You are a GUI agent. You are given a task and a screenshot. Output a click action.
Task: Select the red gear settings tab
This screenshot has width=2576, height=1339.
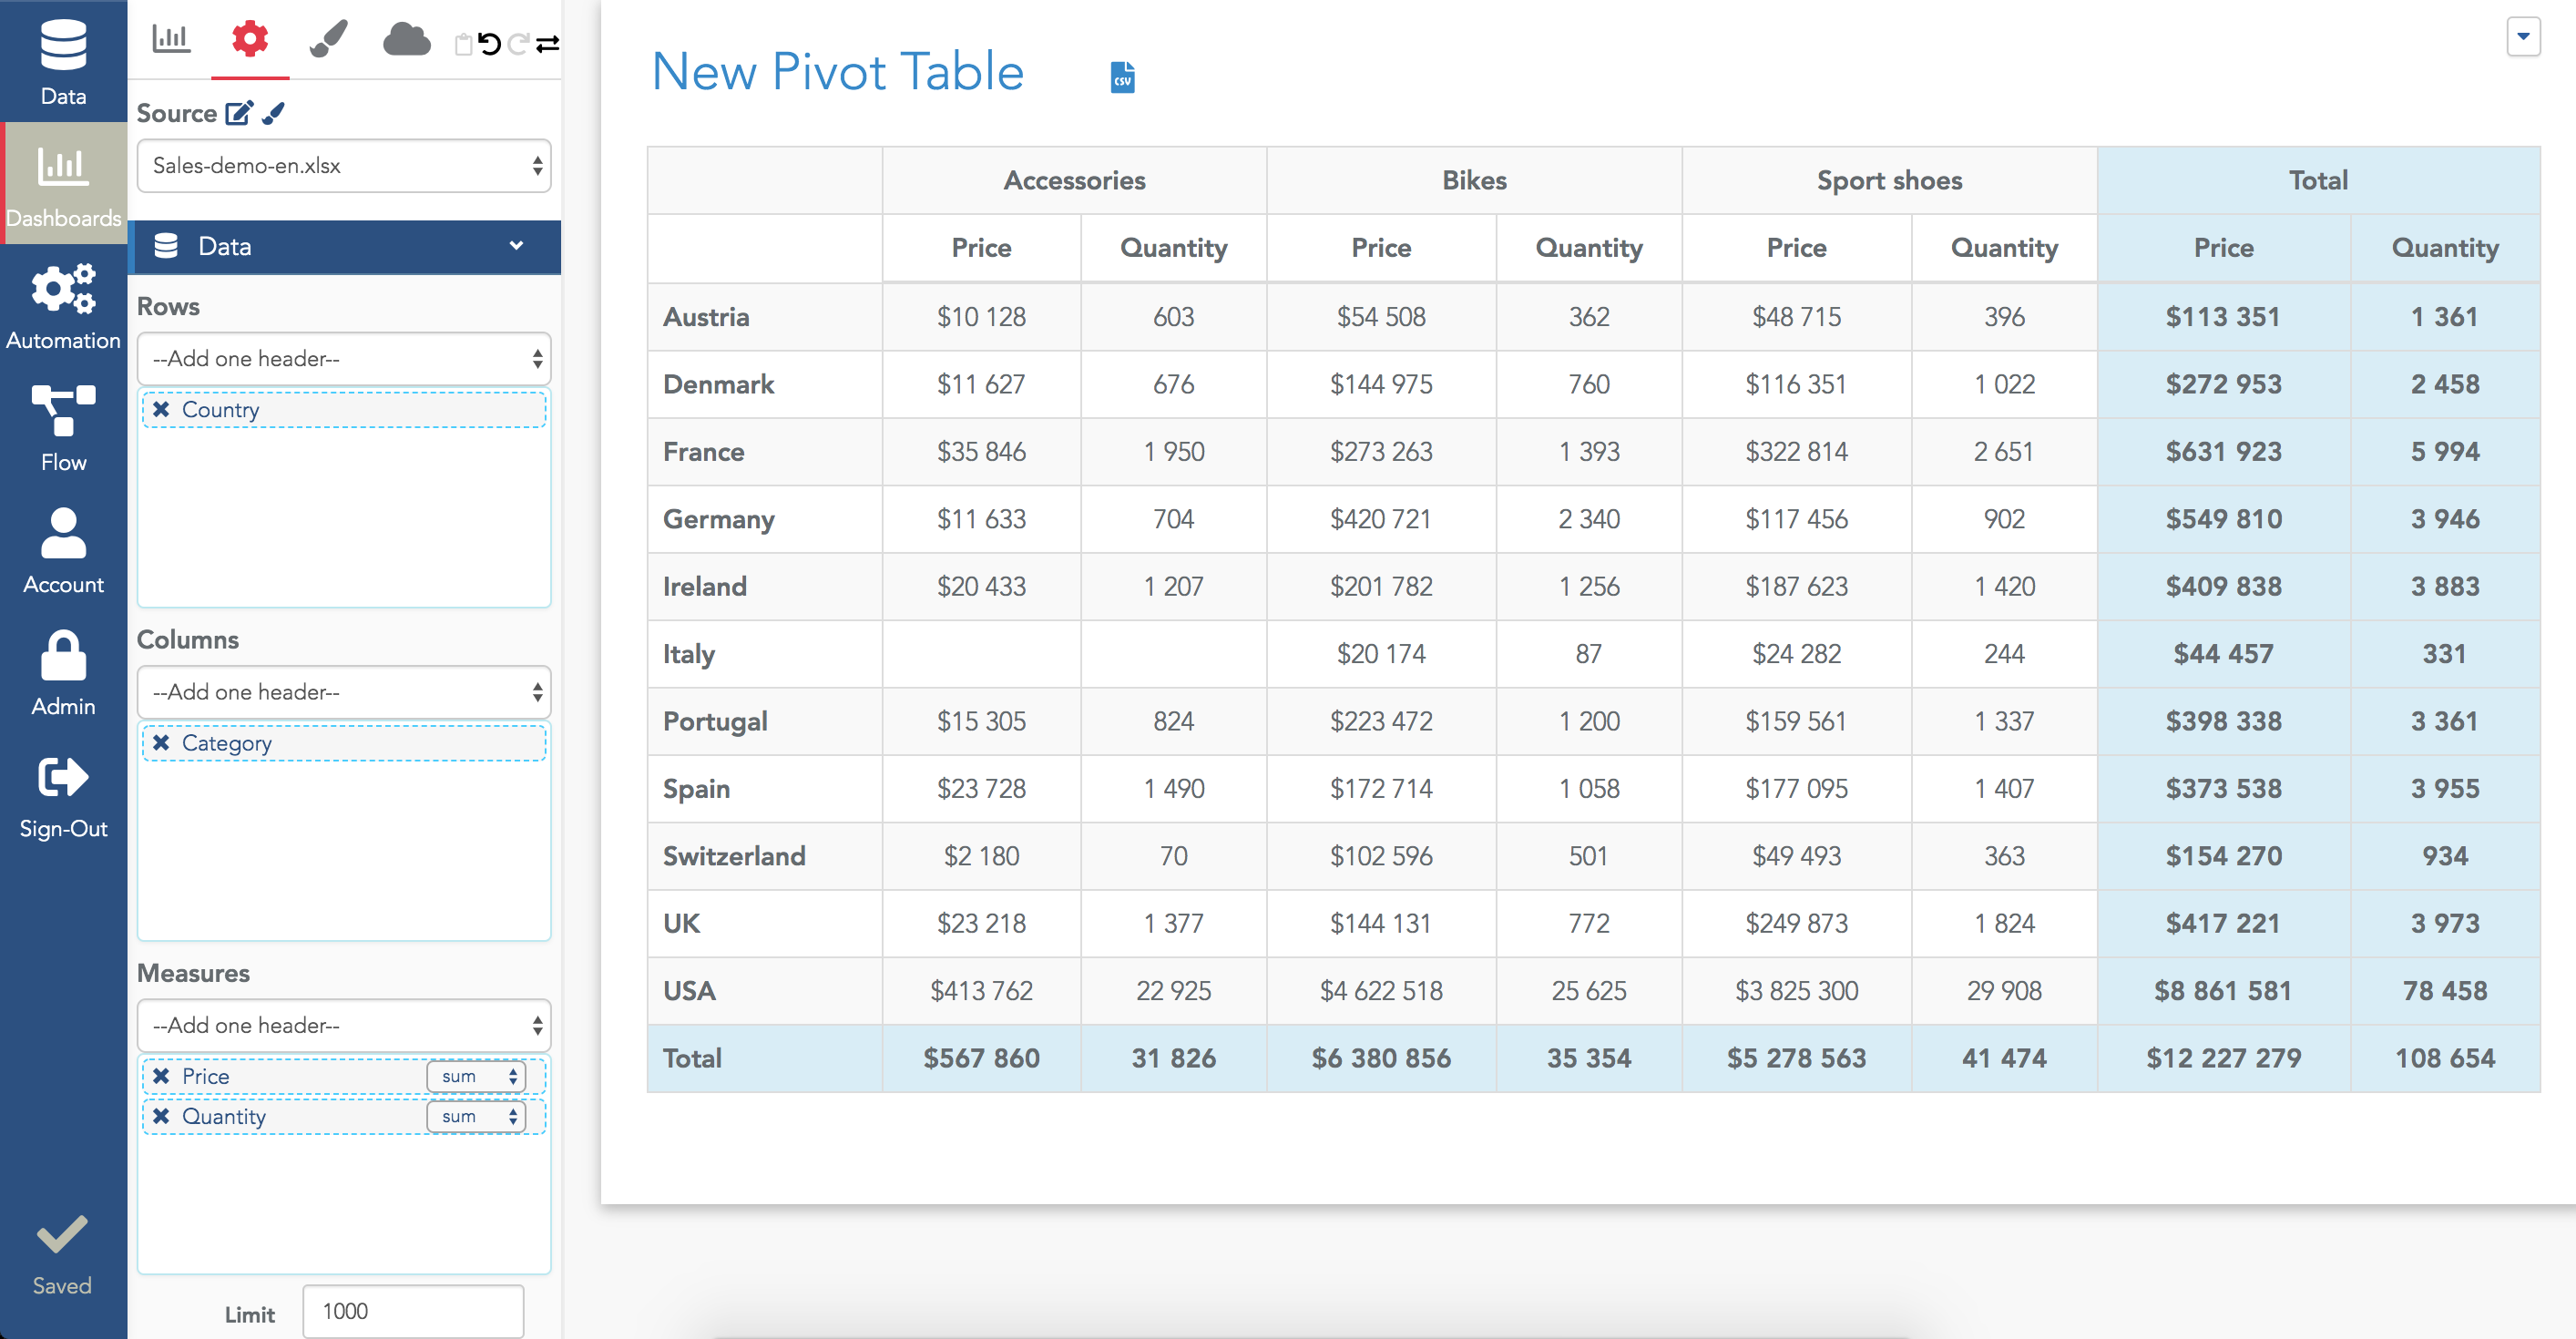coord(250,39)
